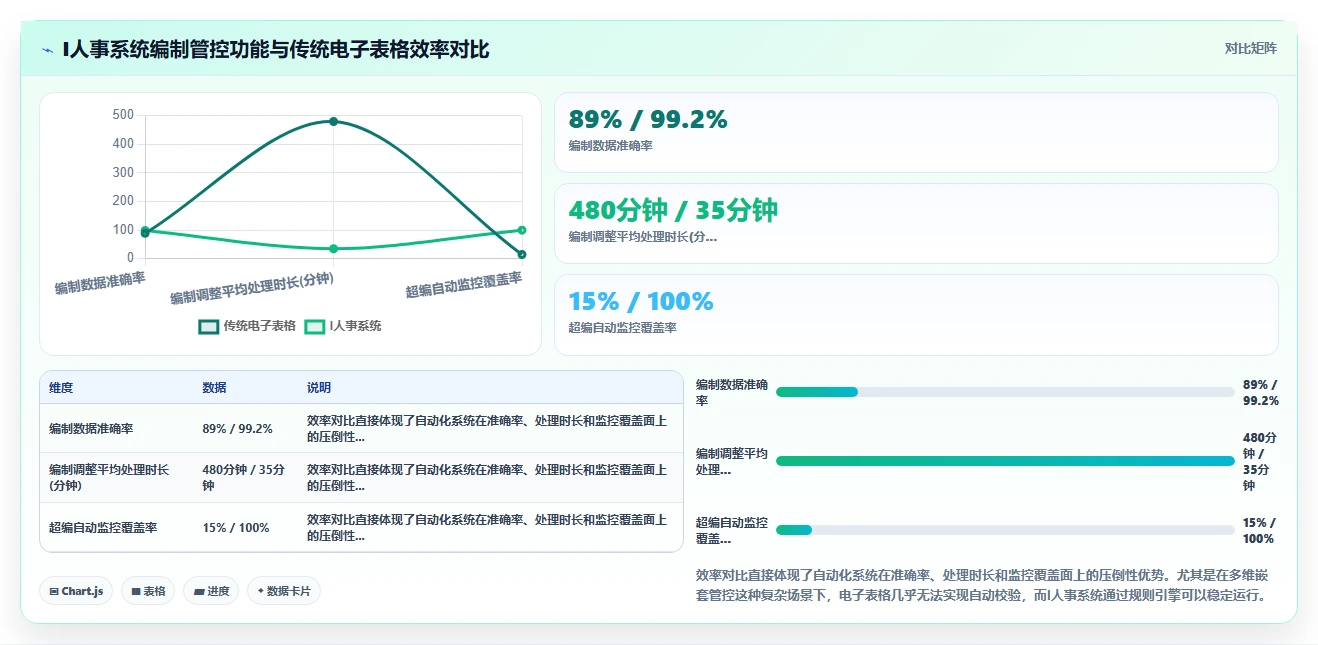Image resolution: width=1318 pixels, height=645 pixels.
Task: Click the 编制数据准确率 progress bar
Action: coord(1005,392)
